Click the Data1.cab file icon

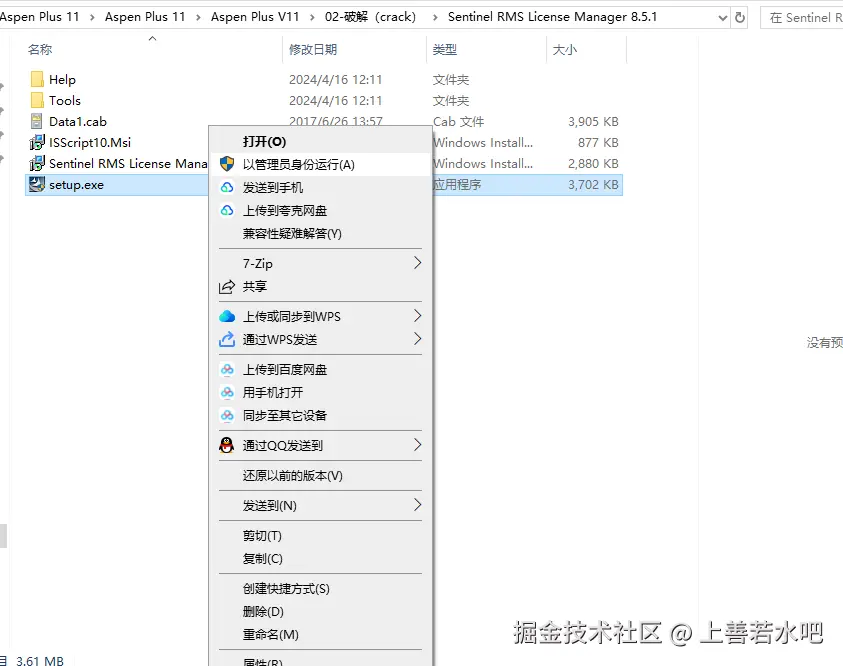tap(37, 121)
